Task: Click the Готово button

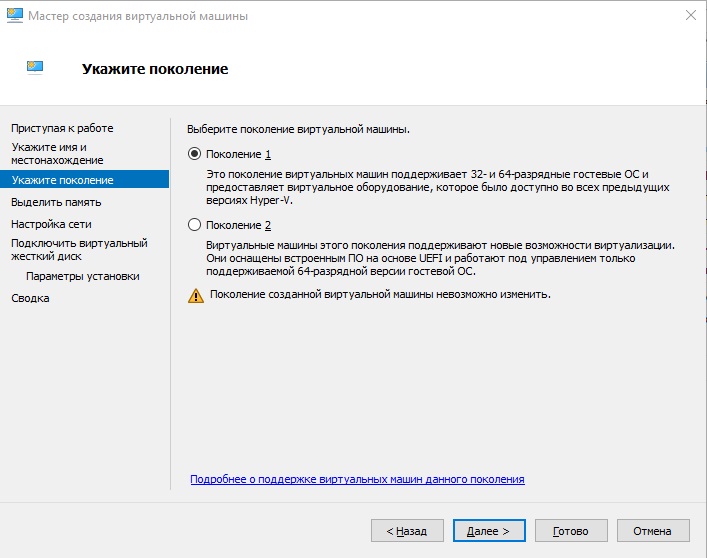Action: [x=571, y=530]
